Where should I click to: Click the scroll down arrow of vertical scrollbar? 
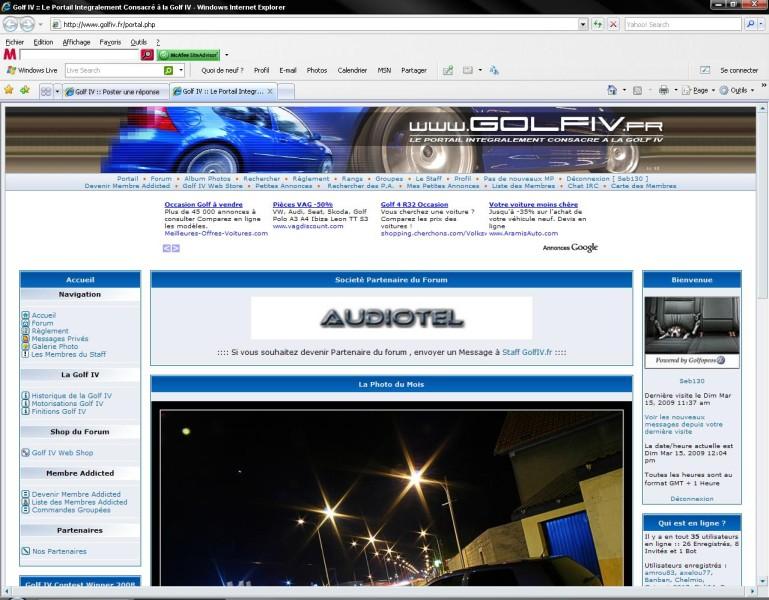763,580
